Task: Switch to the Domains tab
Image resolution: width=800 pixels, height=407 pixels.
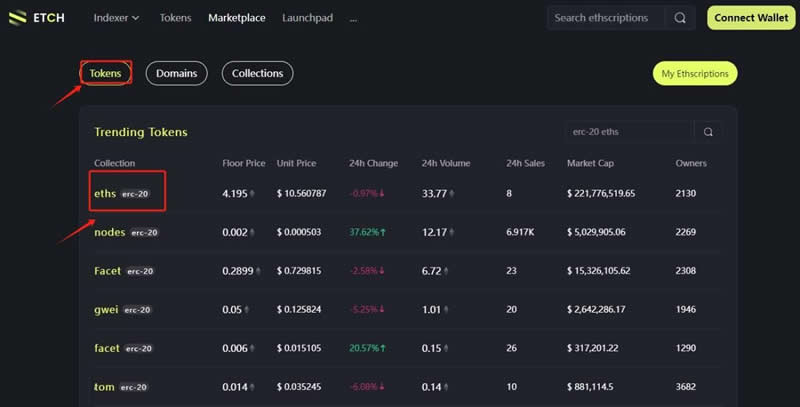Action: [x=176, y=73]
